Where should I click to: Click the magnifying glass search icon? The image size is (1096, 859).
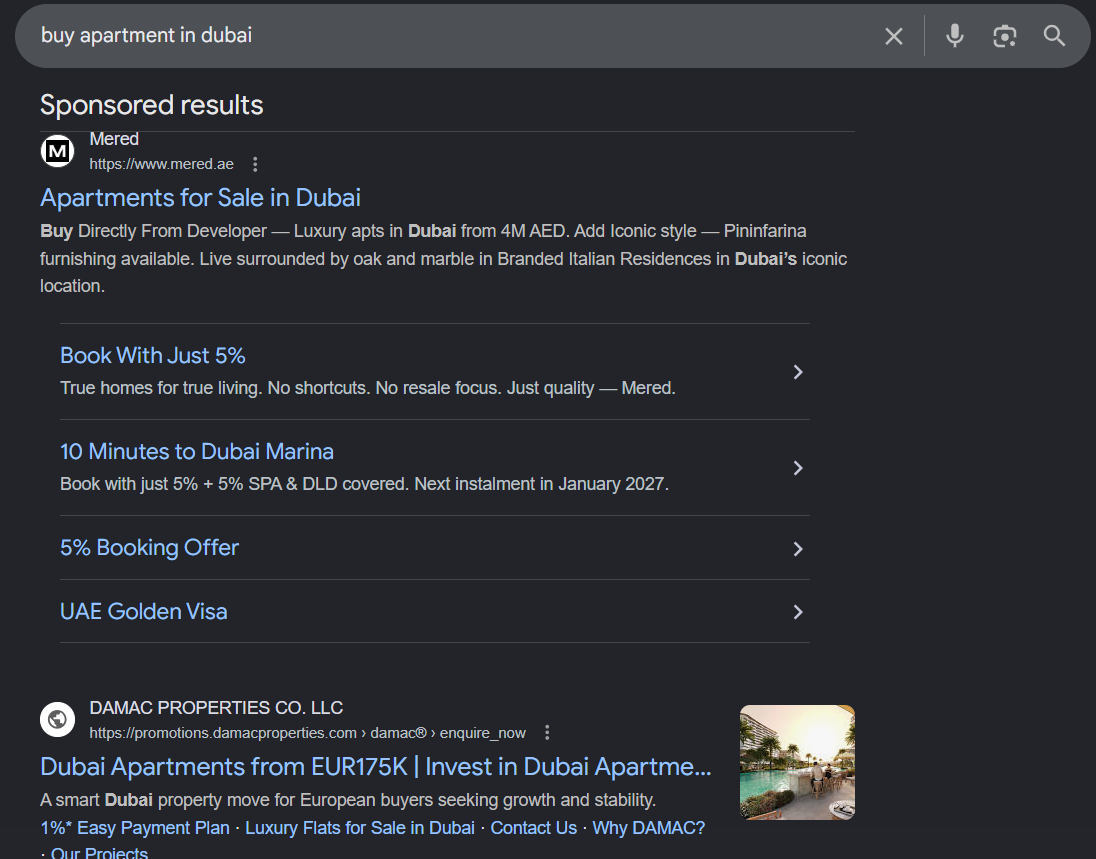click(x=1054, y=36)
